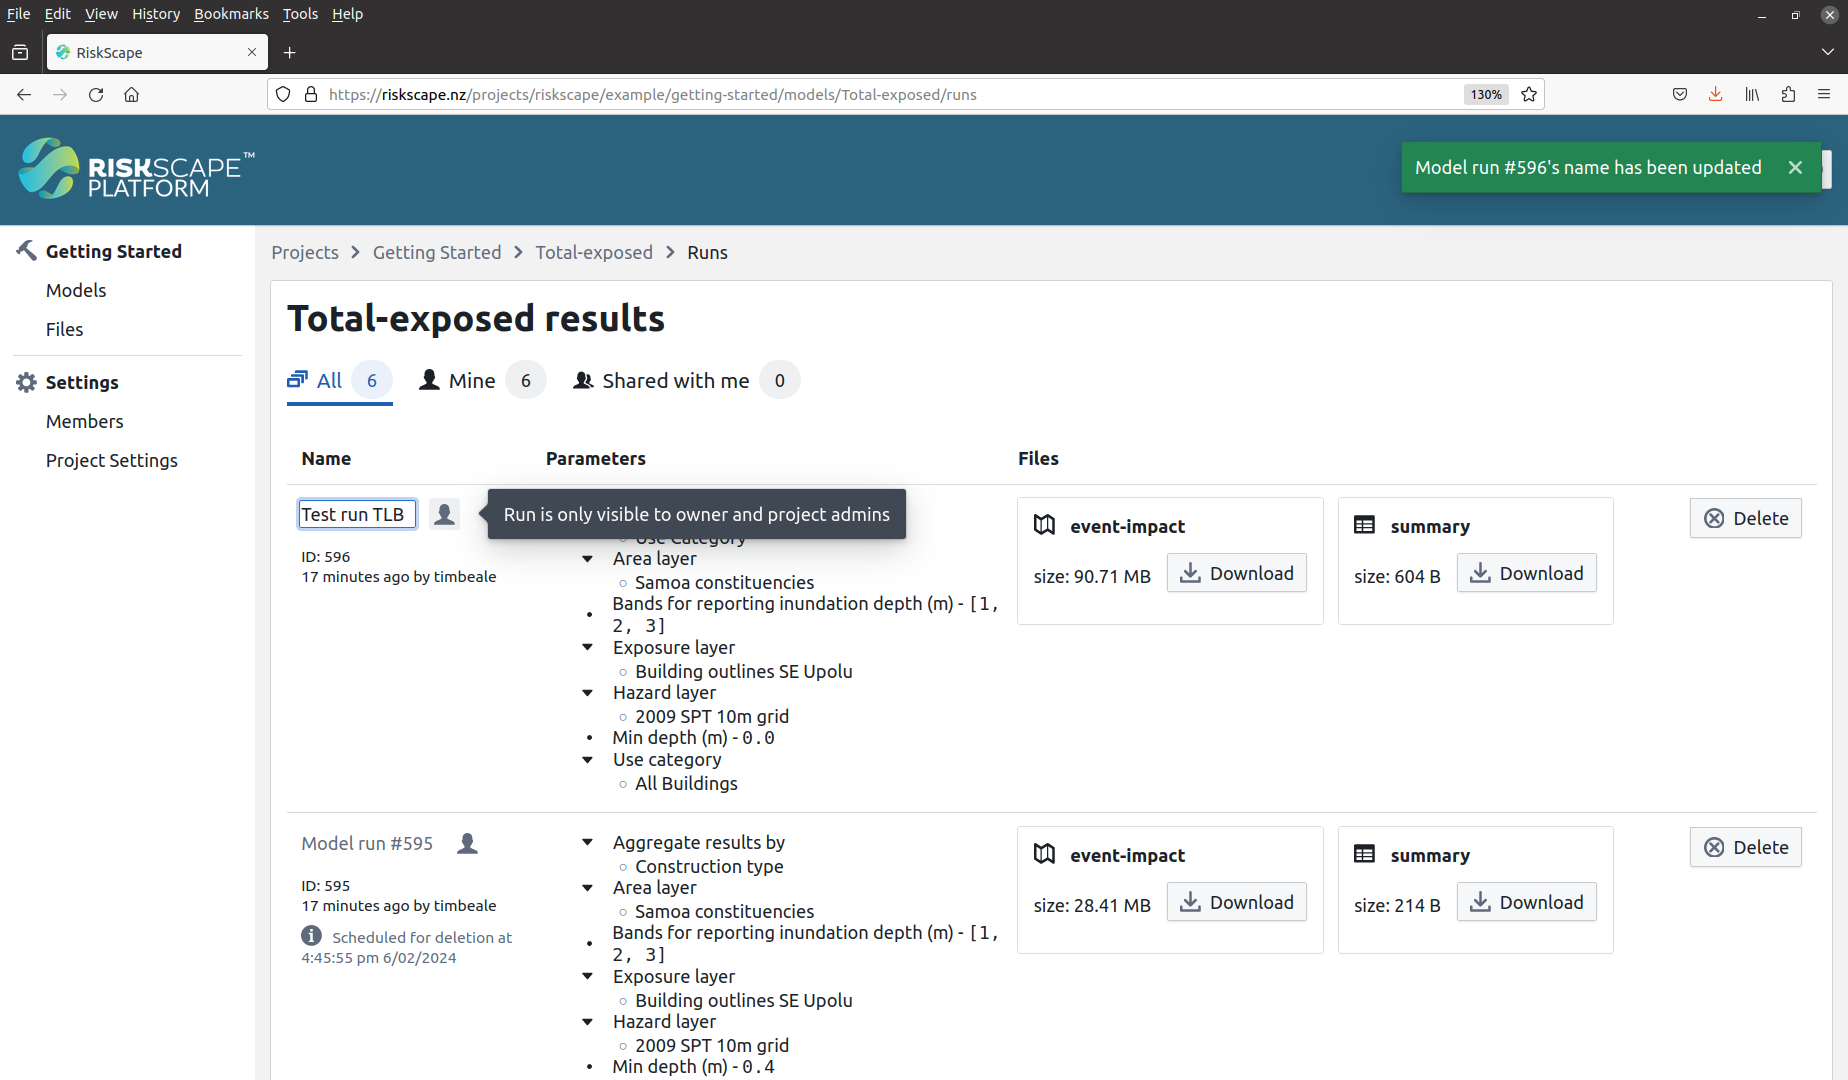Screen dimensions: 1848x1080
Task: Go back using the browser back arrow
Action: click(x=24, y=94)
